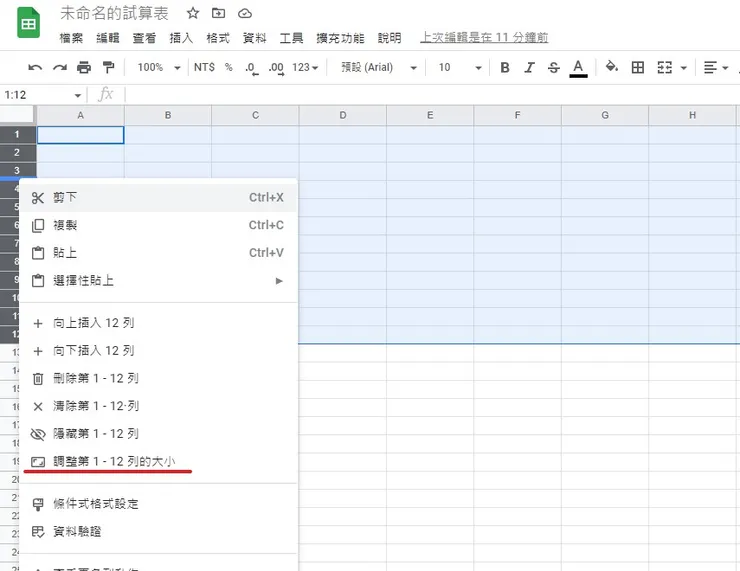Screen dimensions: 740x571
Task: Activate the paint format tool
Action: (x=109, y=67)
